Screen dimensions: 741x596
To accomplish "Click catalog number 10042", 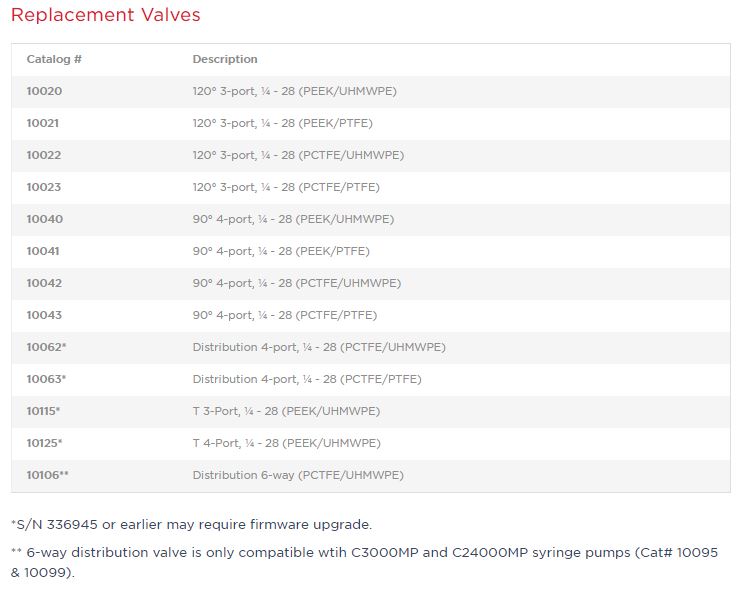I will tap(44, 283).
